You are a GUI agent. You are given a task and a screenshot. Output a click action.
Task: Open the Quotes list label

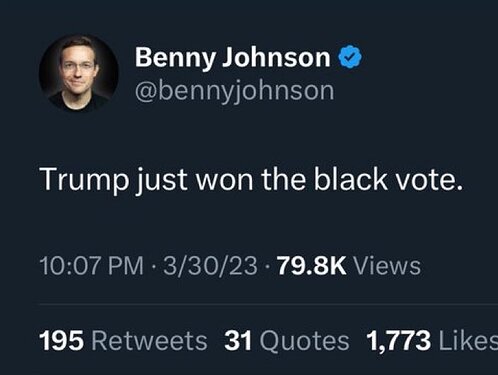click(304, 341)
